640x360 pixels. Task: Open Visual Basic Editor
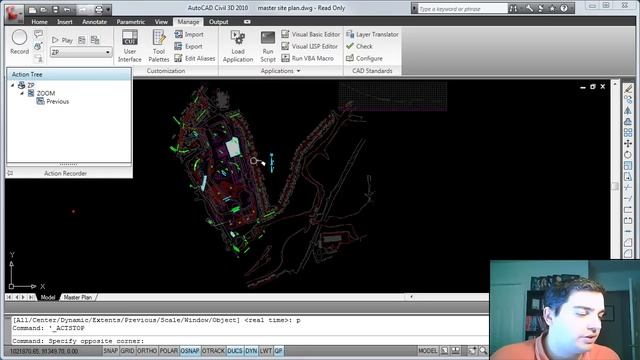point(311,34)
